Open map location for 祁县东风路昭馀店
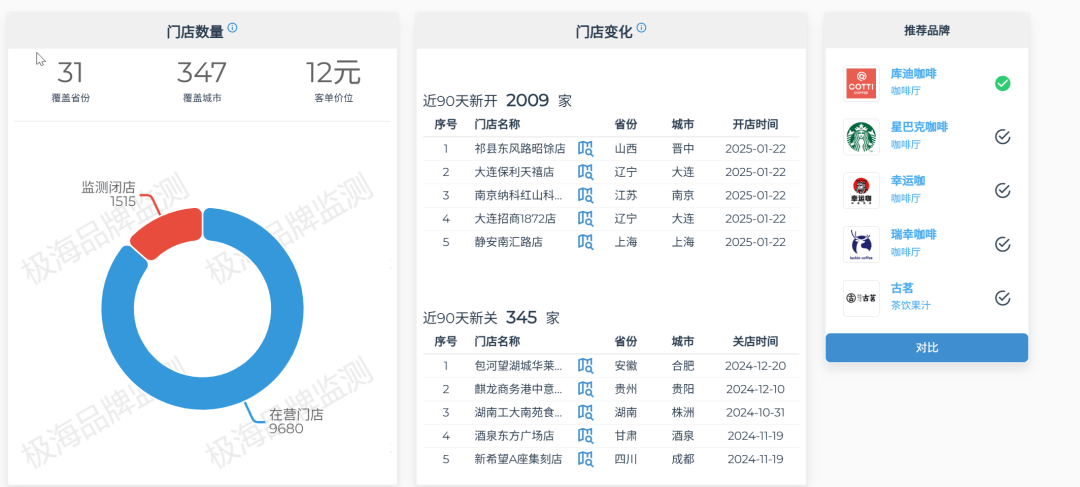Screen dimensions: 1080x487 586,149
